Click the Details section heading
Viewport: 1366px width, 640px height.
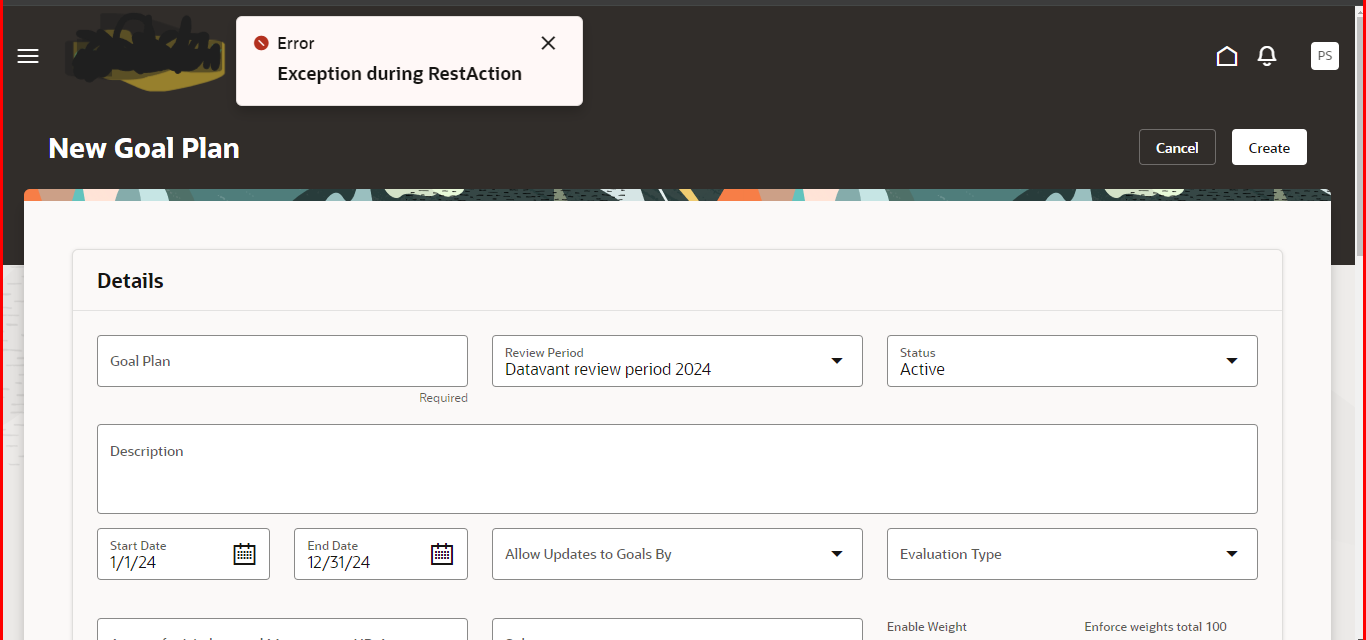(x=130, y=281)
